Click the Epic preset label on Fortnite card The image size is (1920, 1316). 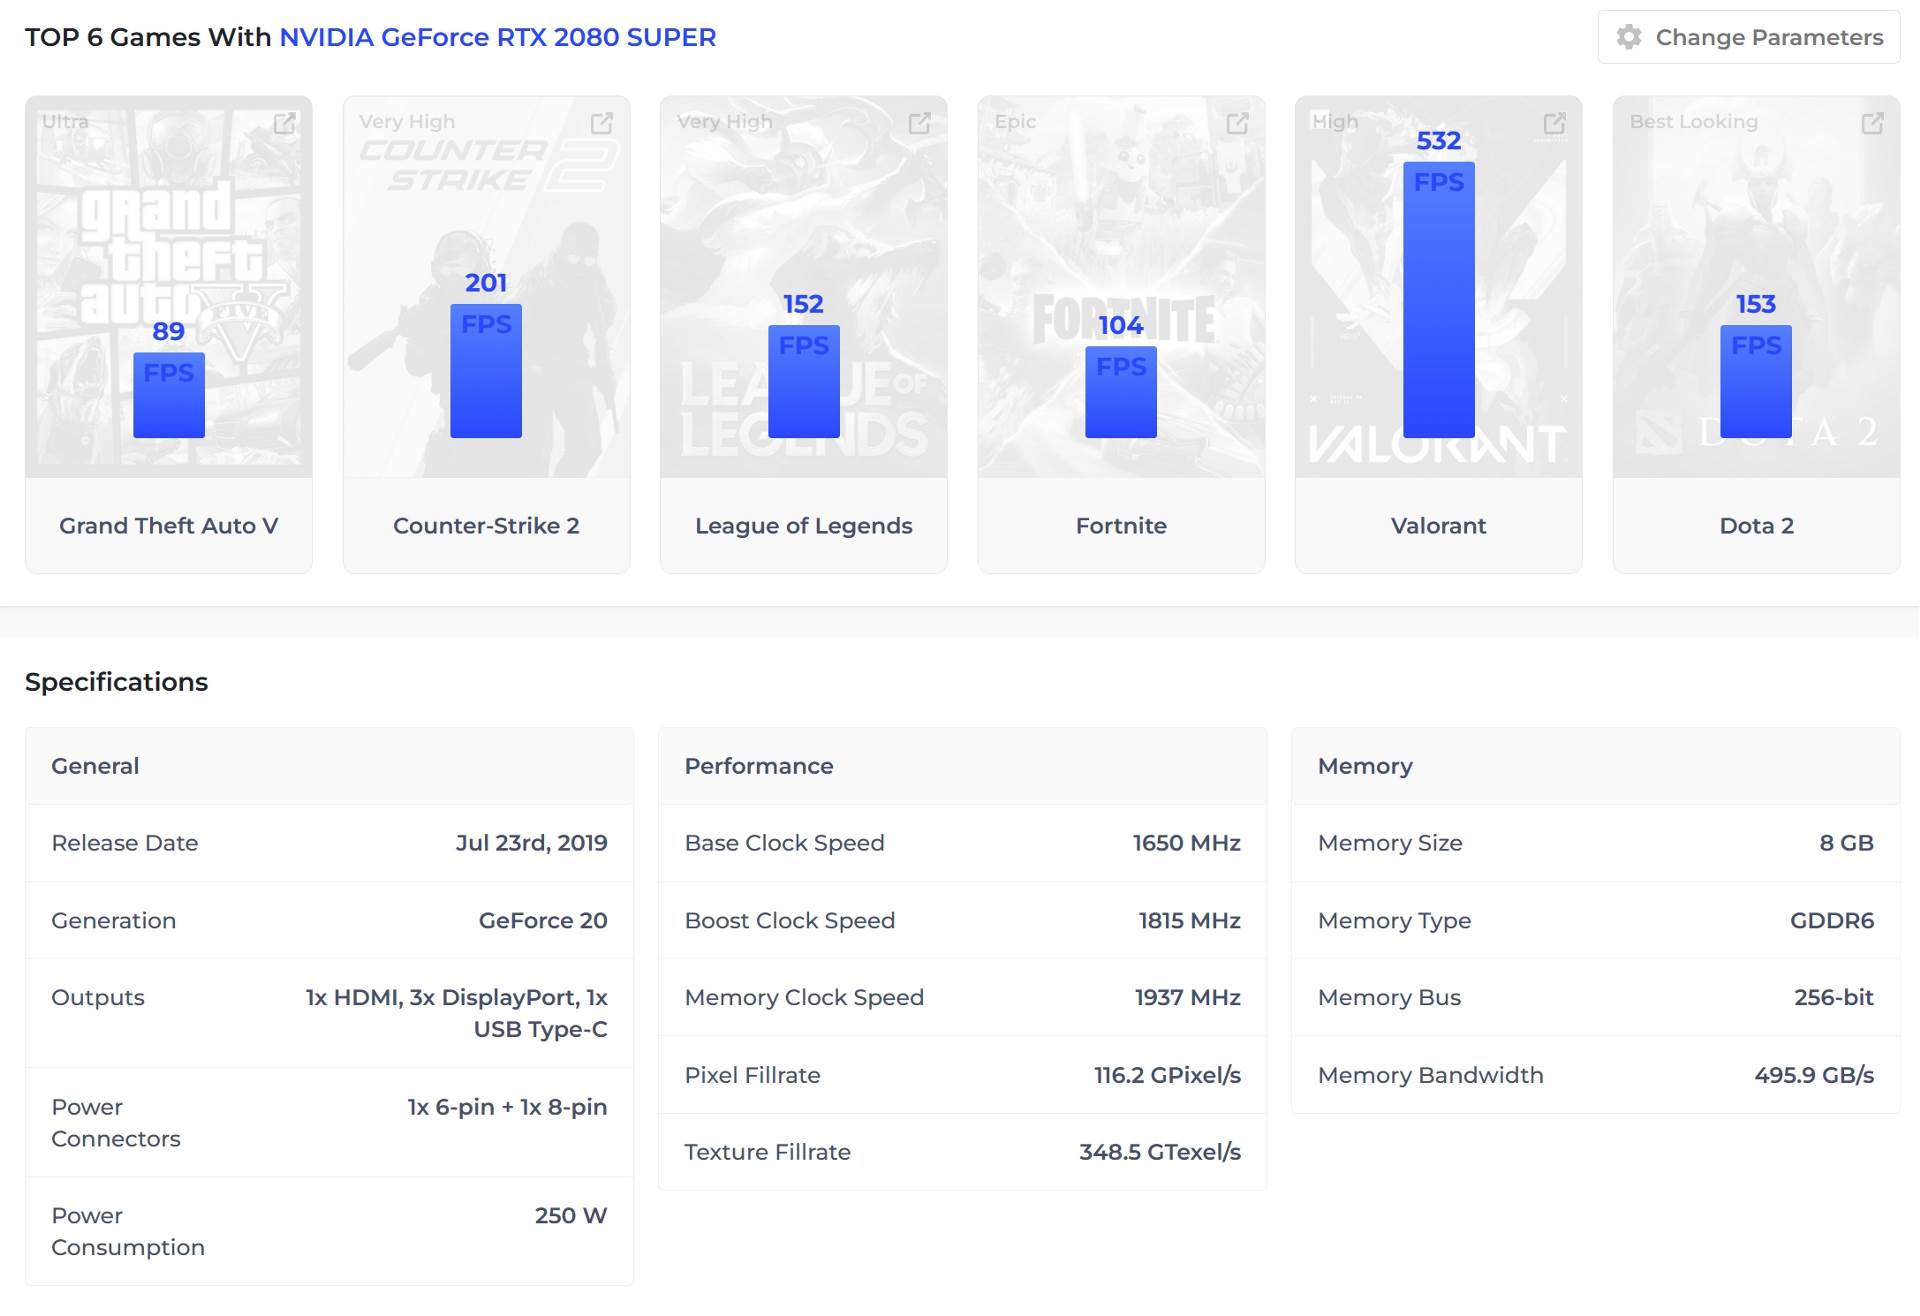tap(1015, 122)
